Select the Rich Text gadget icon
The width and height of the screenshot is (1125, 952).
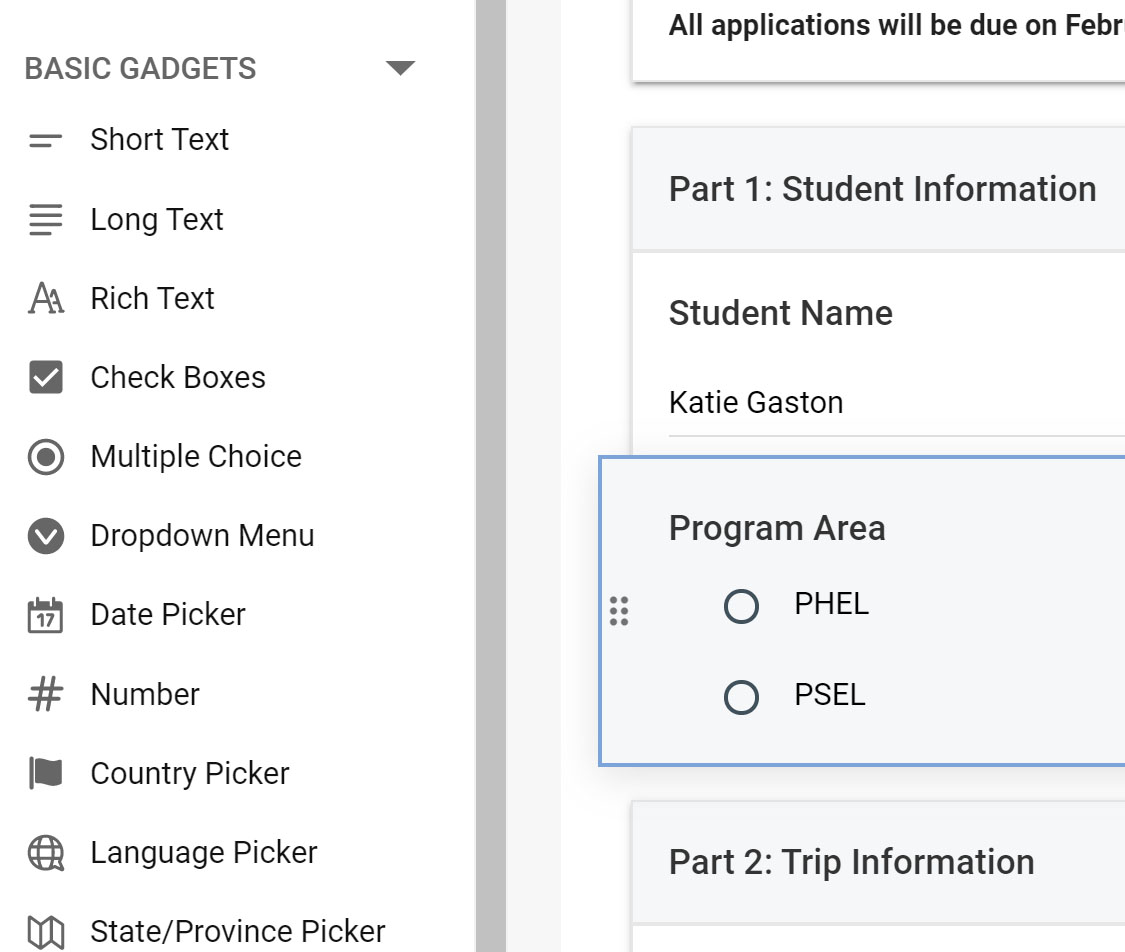pos(46,299)
